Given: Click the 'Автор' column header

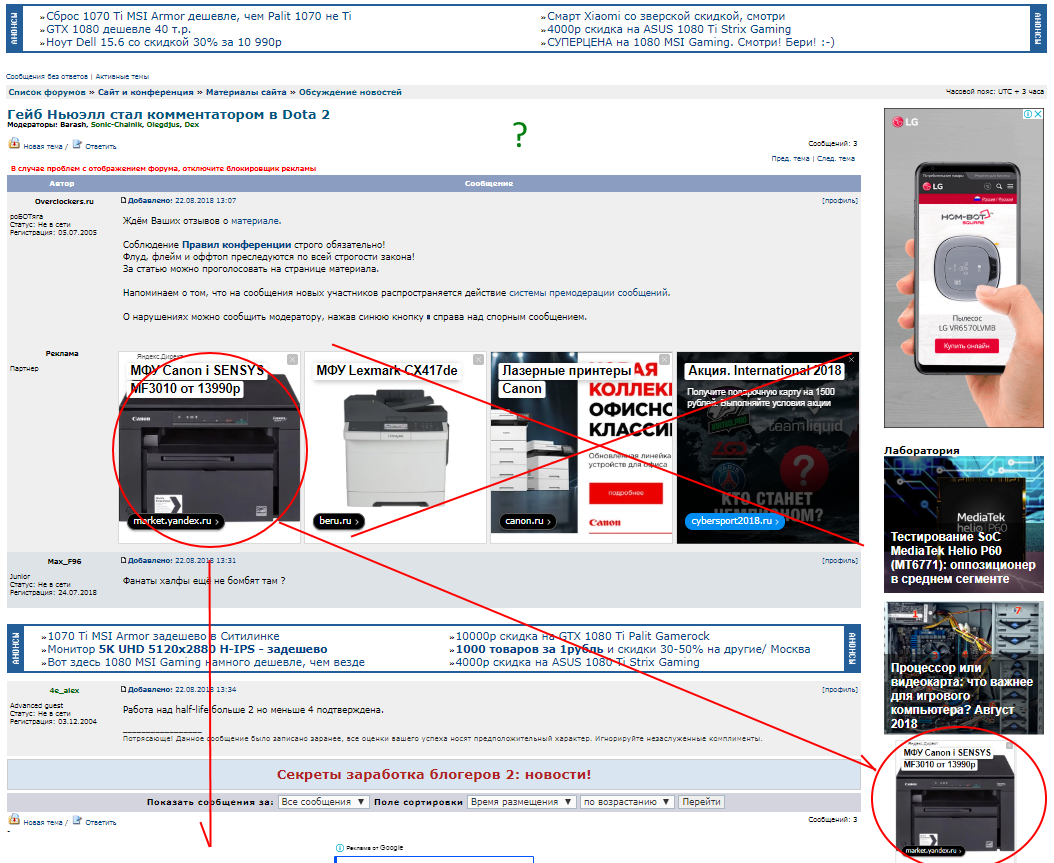Looking at the screenshot, I should click(x=62, y=183).
